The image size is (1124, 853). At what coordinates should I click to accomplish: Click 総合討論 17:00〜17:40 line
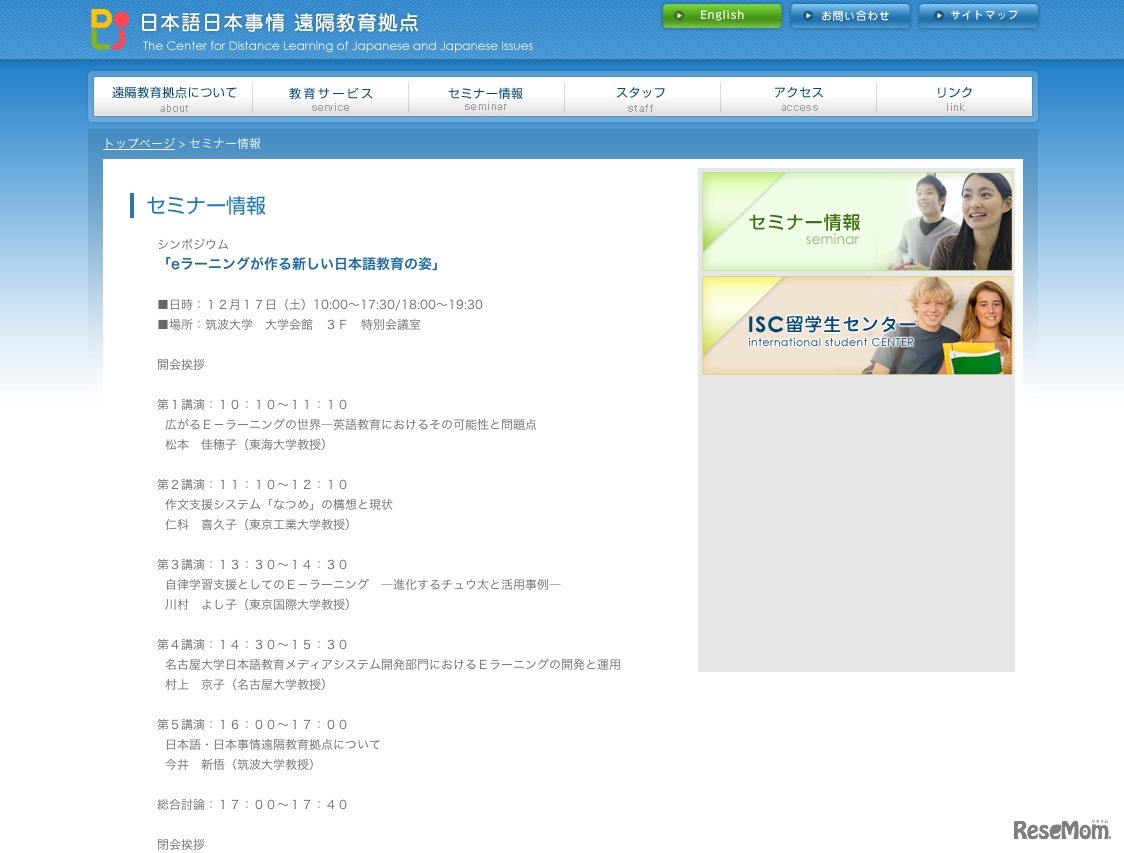click(x=252, y=805)
